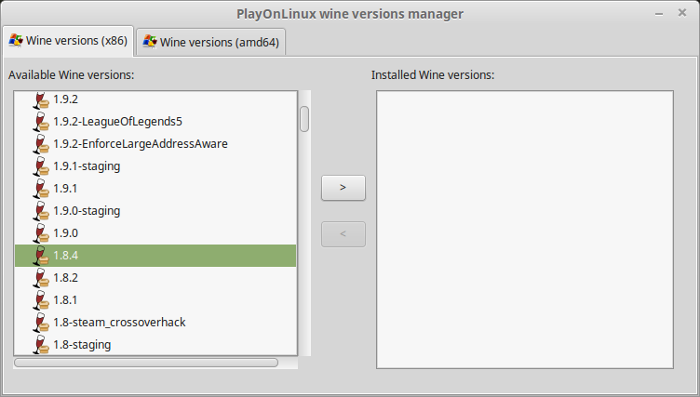Click the wine icon beside version 1.9.0
The width and height of the screenshot is (700, 397).
[x=41, y=233]
